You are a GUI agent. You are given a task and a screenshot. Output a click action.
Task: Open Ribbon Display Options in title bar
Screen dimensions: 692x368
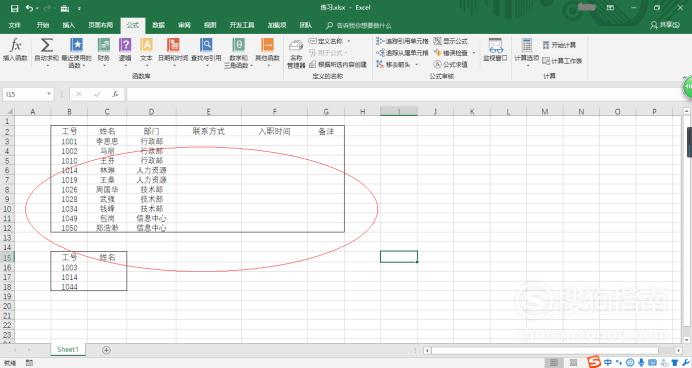click(x=610, y=8)
